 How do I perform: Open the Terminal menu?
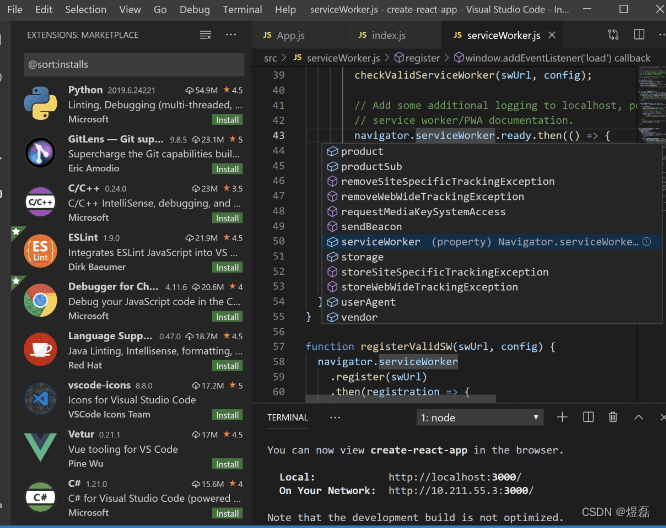tap(242, 9)
